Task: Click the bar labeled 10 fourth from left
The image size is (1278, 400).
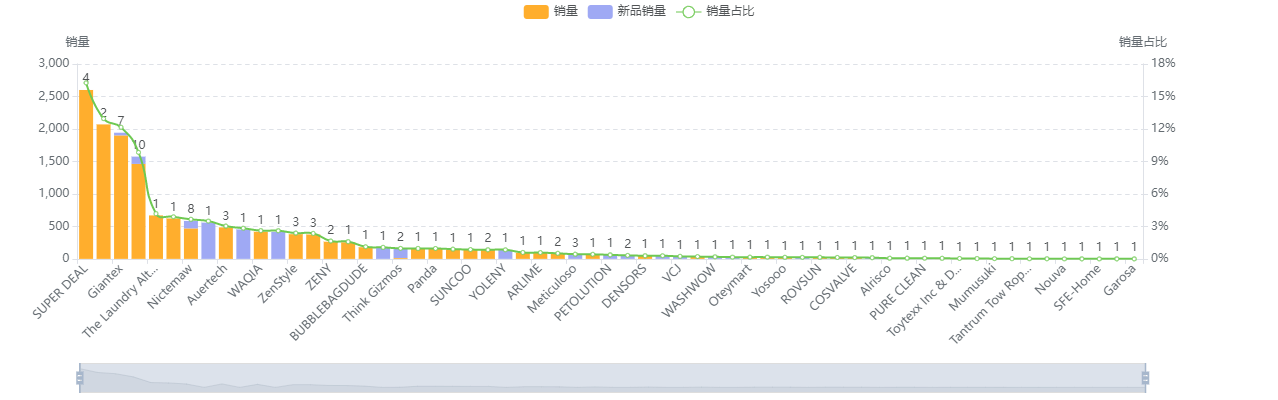Action: pos(138,208)
